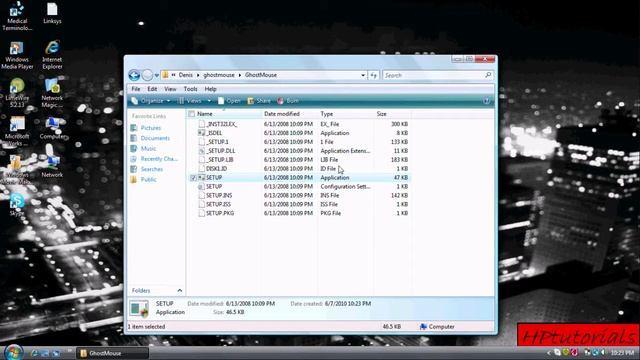640x360 pixels.
Task: Open the Organize toolbar dropdown
Action: click(151, 101)
